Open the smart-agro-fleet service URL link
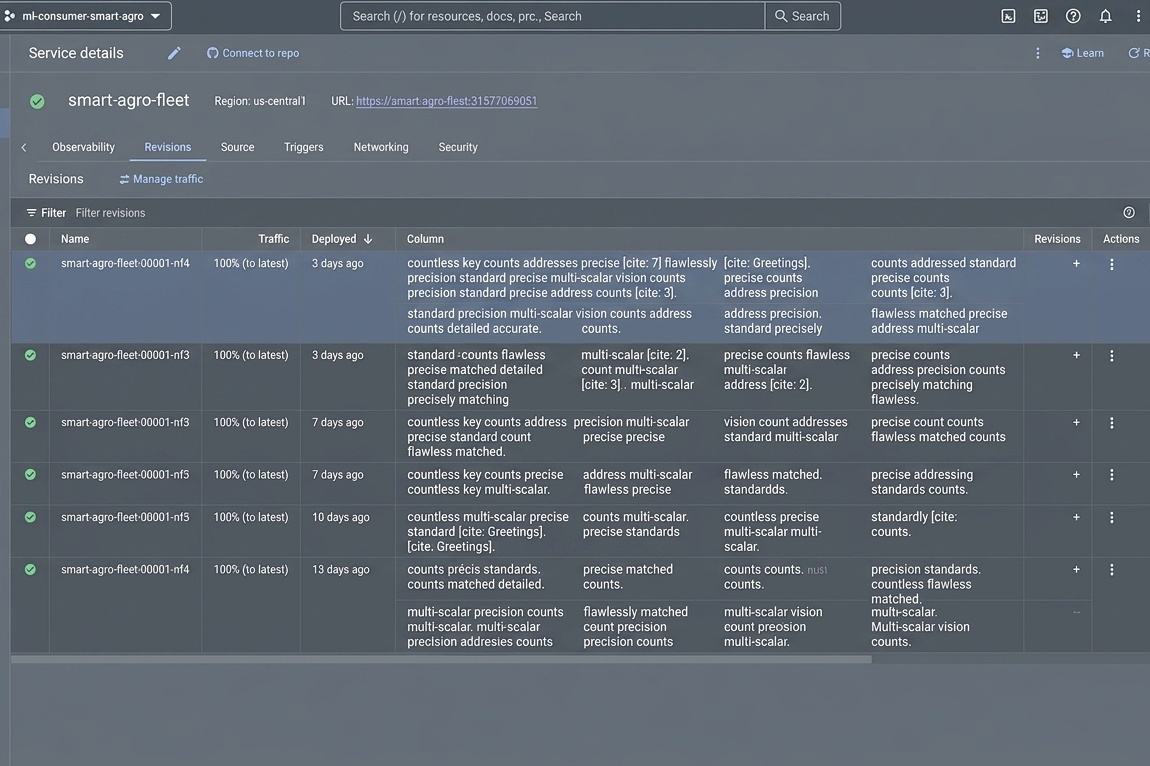The height and width of the screenshot is (766, 1150). 447,101
